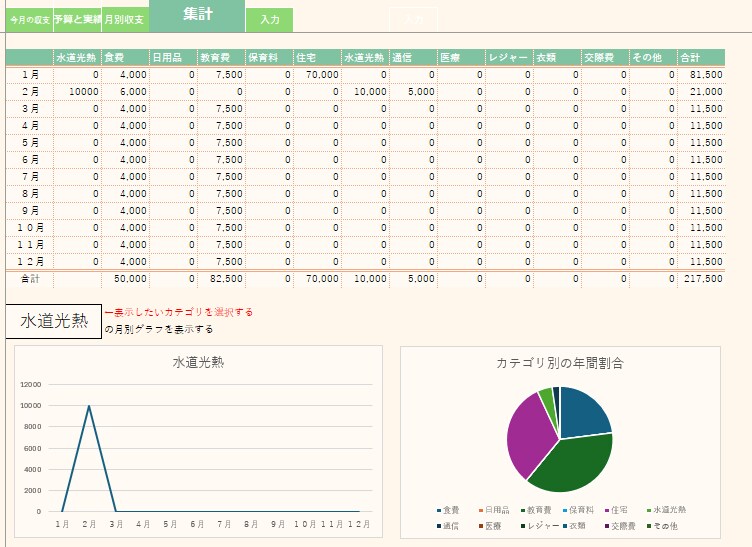
Task: Click the 6月 row label in the table
Action: (30, 160)
